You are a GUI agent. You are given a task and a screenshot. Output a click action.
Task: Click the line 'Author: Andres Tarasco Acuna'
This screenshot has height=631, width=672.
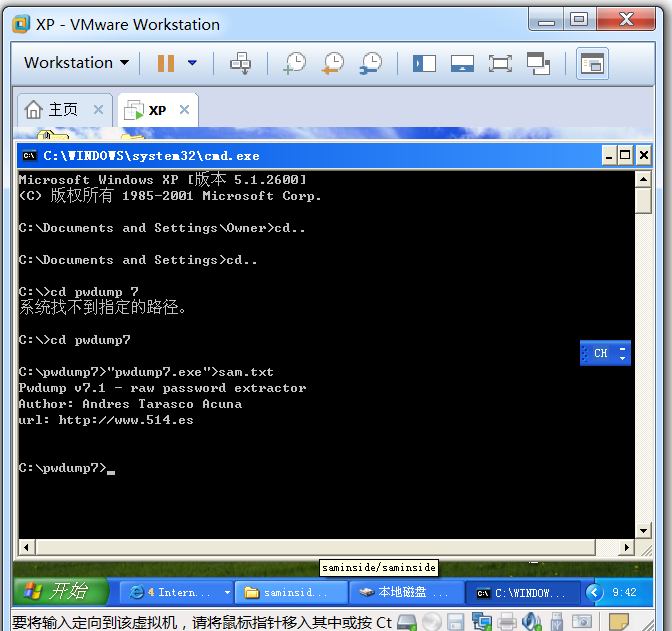pos(130,404)
